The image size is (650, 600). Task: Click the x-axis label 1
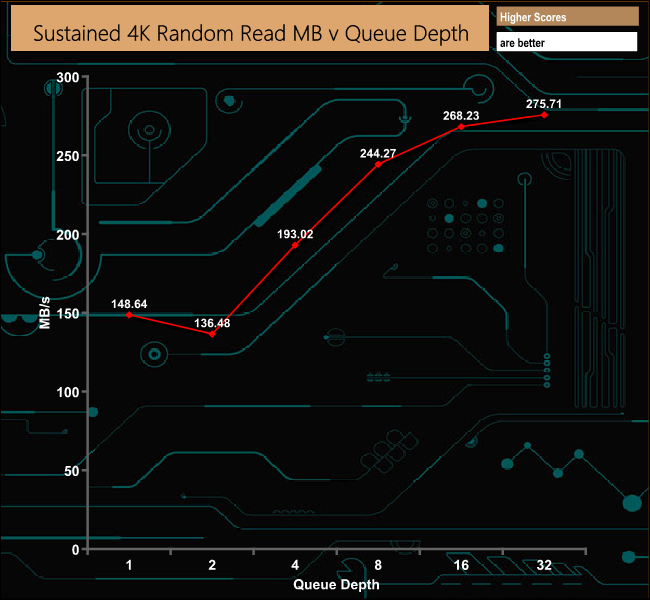pyautogui.click(x=129, y=565)
